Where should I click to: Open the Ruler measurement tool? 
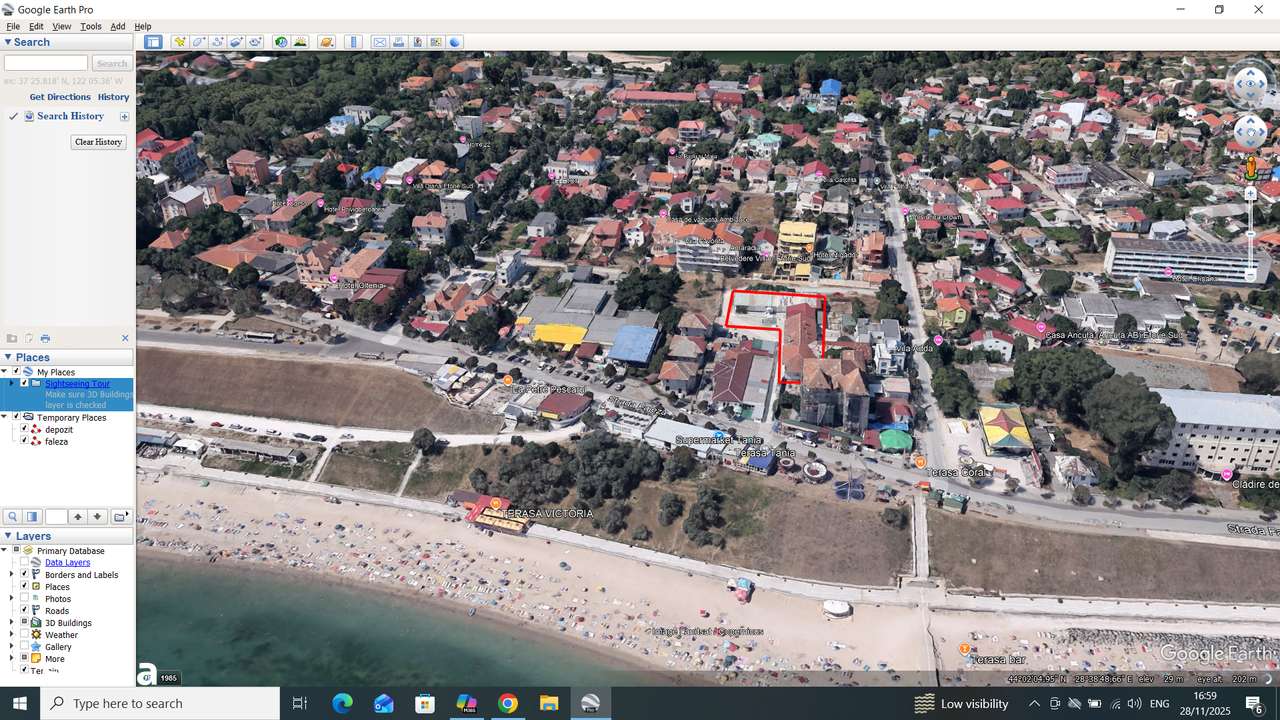point(352,42)
